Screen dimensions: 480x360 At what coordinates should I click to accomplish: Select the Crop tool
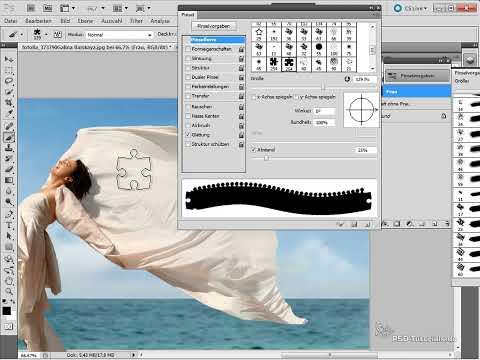[9, 103]
